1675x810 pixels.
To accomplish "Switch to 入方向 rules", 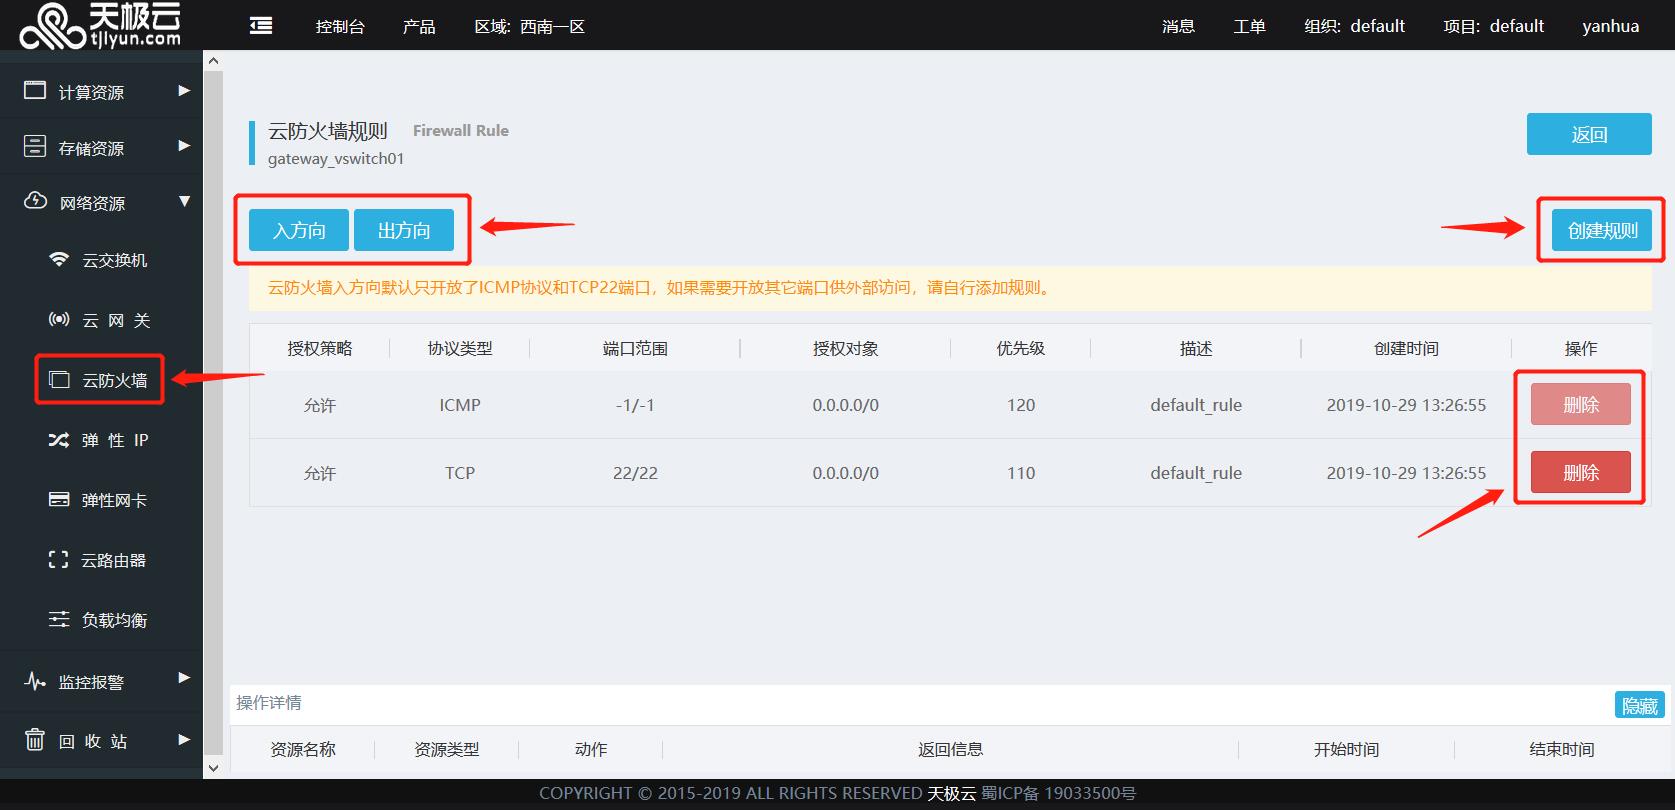I will pyautogui.click(x=299, y=230).
